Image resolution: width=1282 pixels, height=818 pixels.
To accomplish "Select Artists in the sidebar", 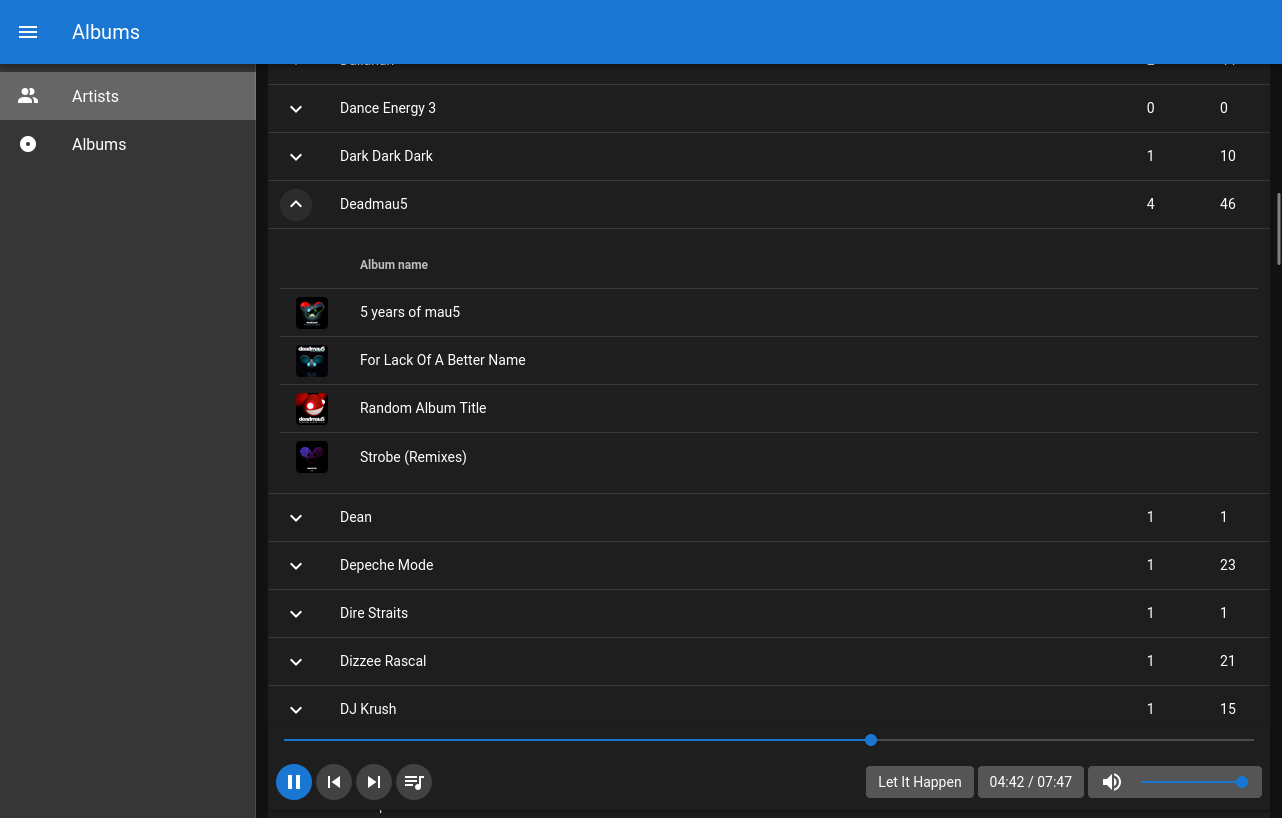I will pyautogui.click(x=128, y=96).
